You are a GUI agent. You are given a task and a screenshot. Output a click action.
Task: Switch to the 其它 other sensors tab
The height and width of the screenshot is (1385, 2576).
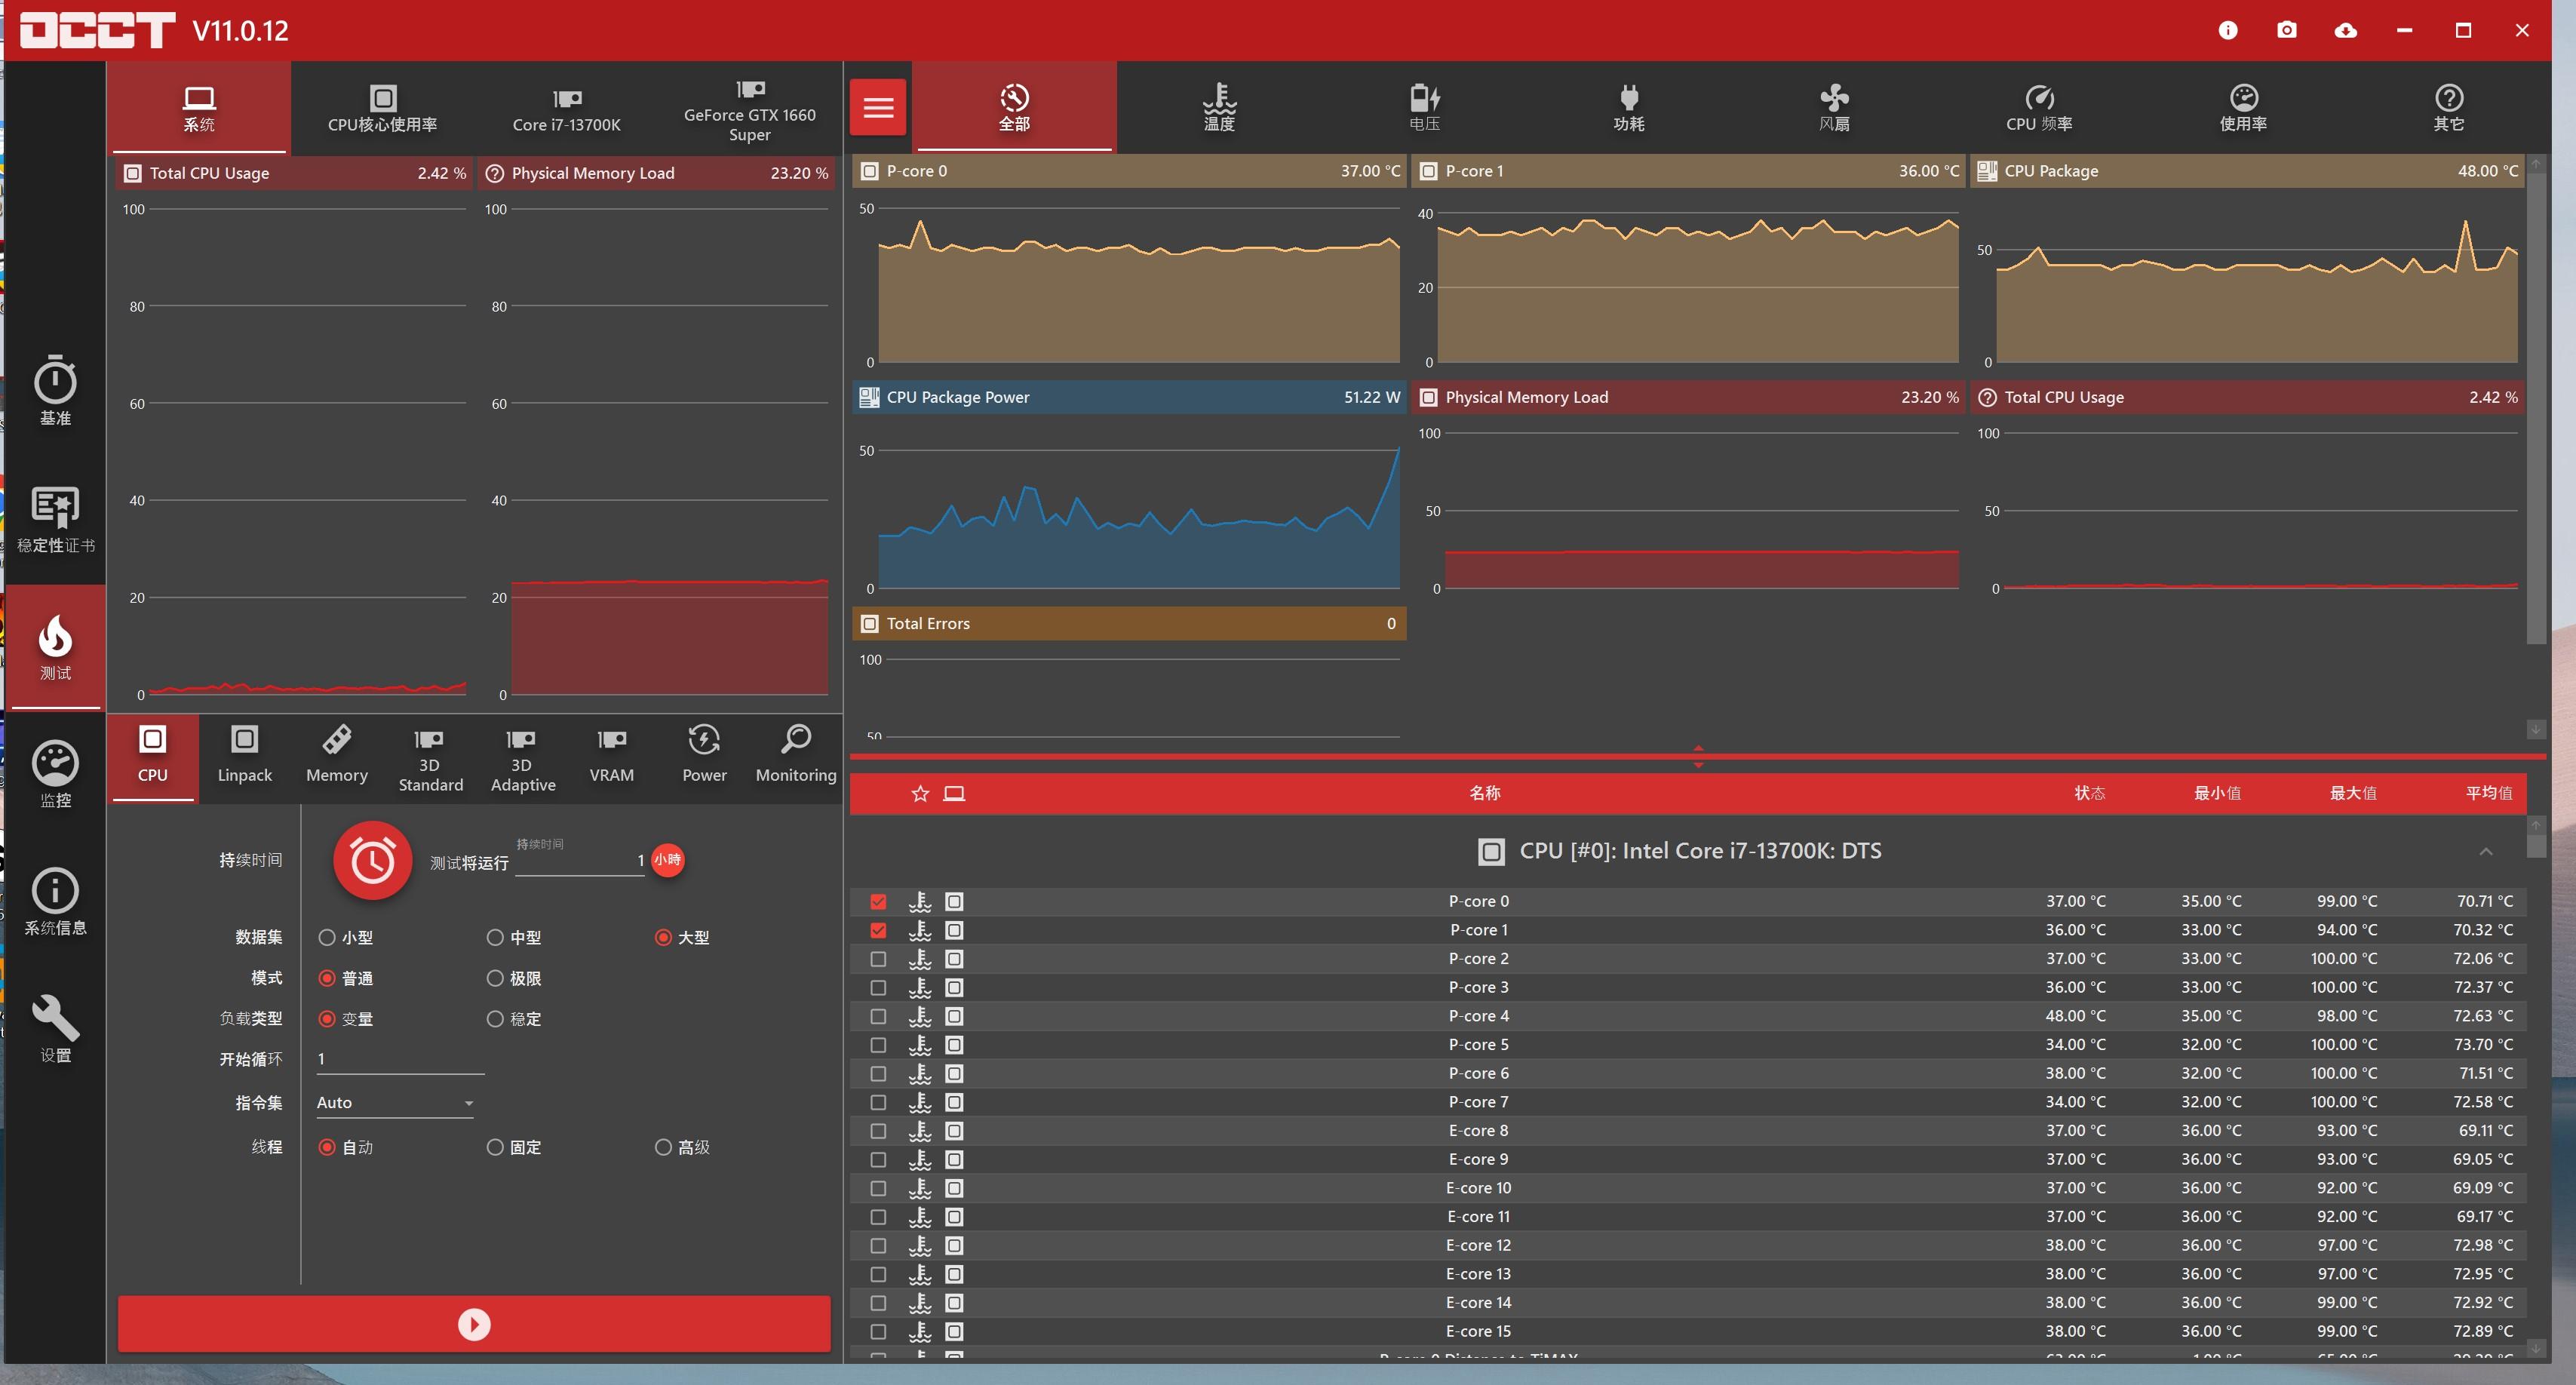pyautogui.click(x=2448, y=107)
